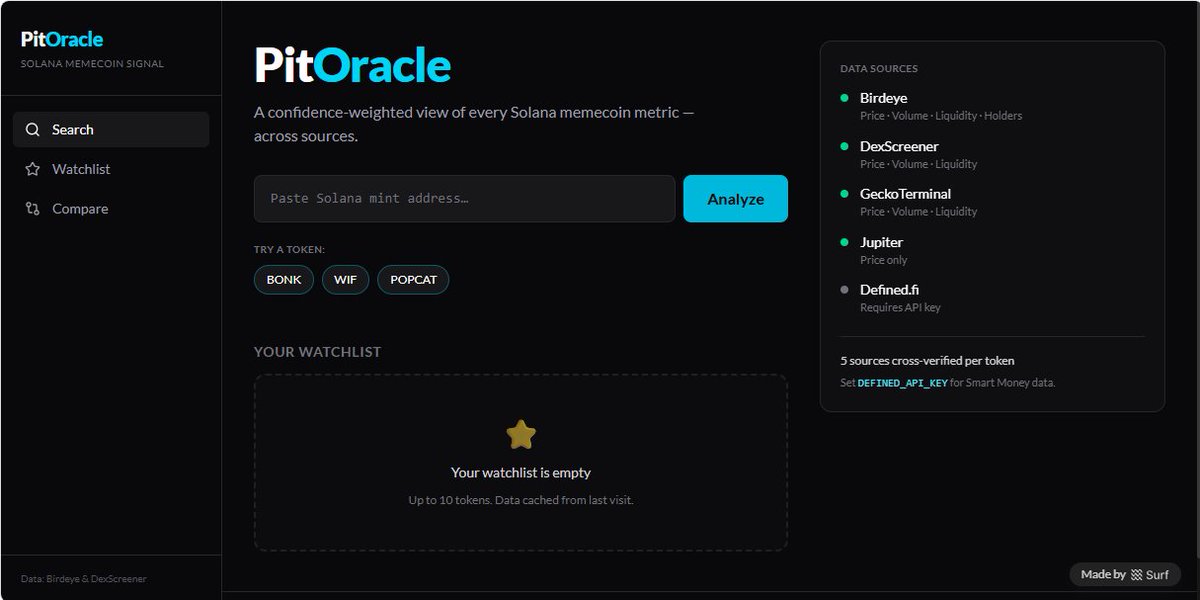Viewport: 1200px width, 600px height.
Task: Click the DEFINED_API_KEY code text
Action: pos(902,383)
